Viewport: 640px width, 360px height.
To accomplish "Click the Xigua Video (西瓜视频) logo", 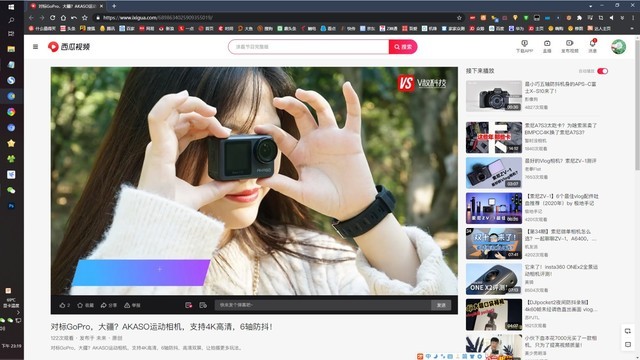I will click(x=69, y=47).
